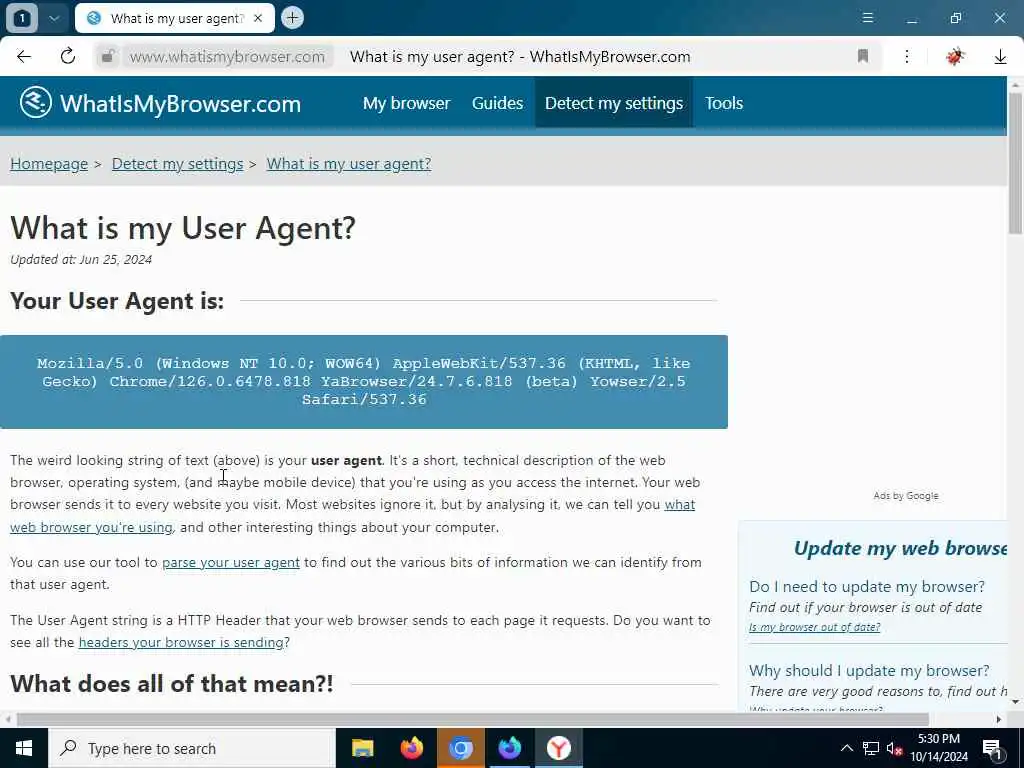Follow the 'Detect my settings' breadcrumb link
The height and width of the screenshot is (768, 1024).
(178, 164)
